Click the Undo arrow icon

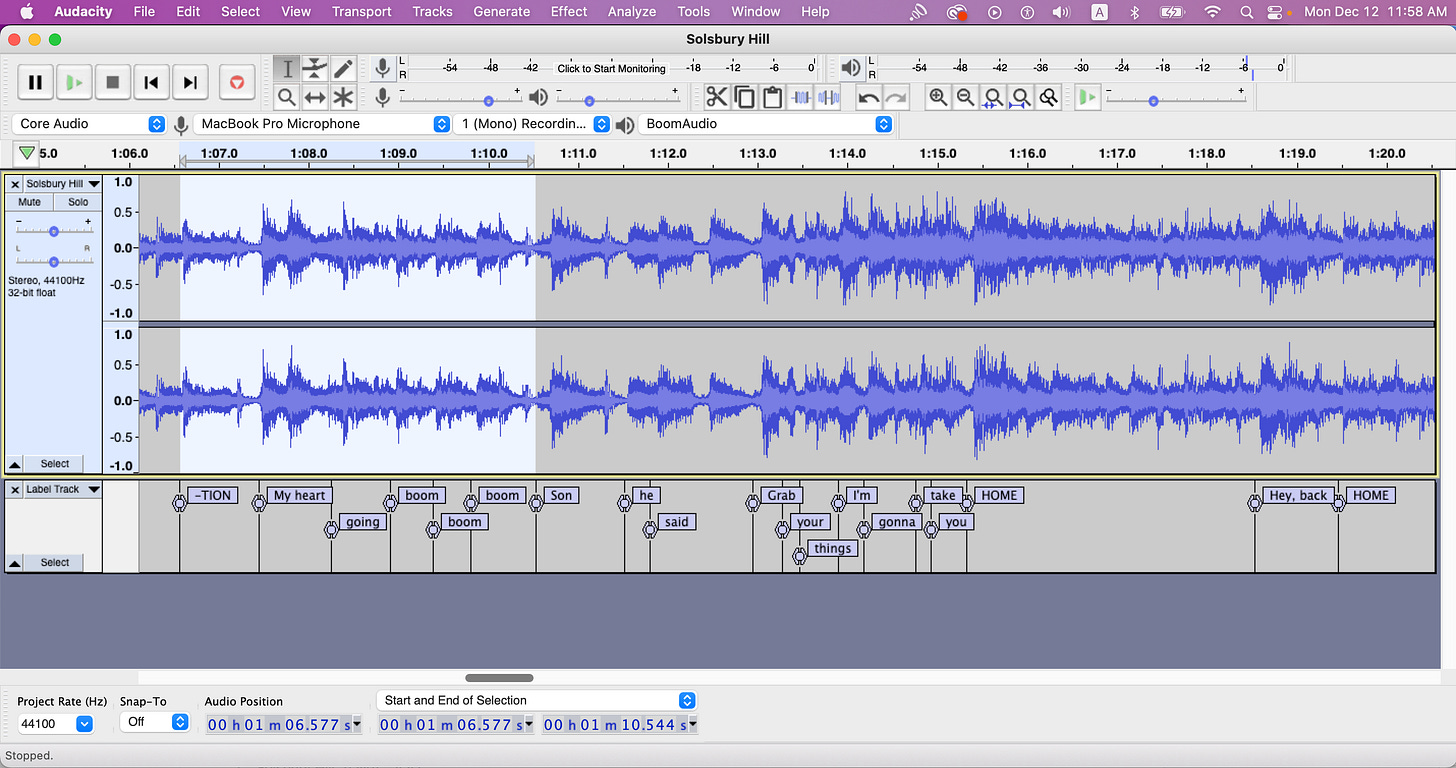point(868,97)
